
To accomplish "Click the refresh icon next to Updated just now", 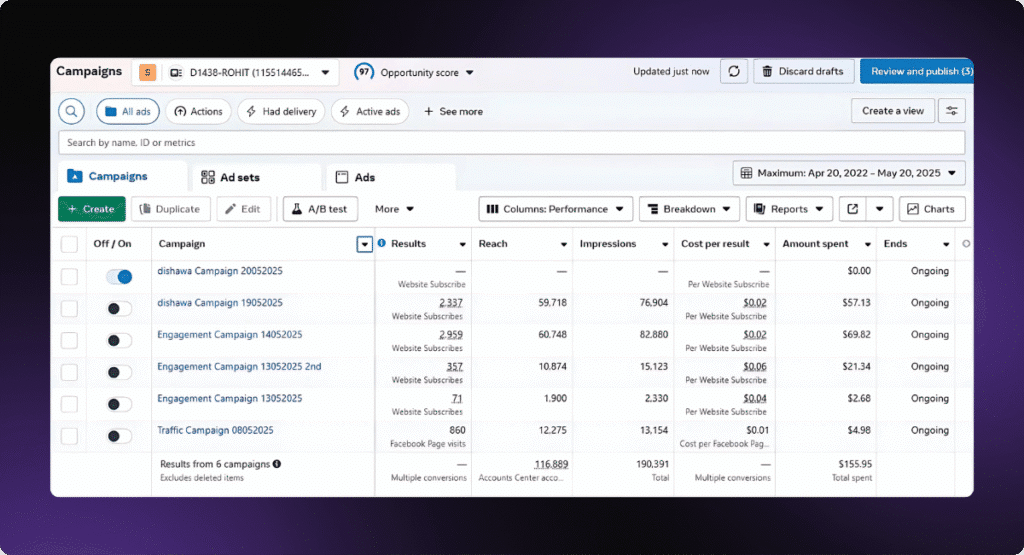I will (734, 72).
